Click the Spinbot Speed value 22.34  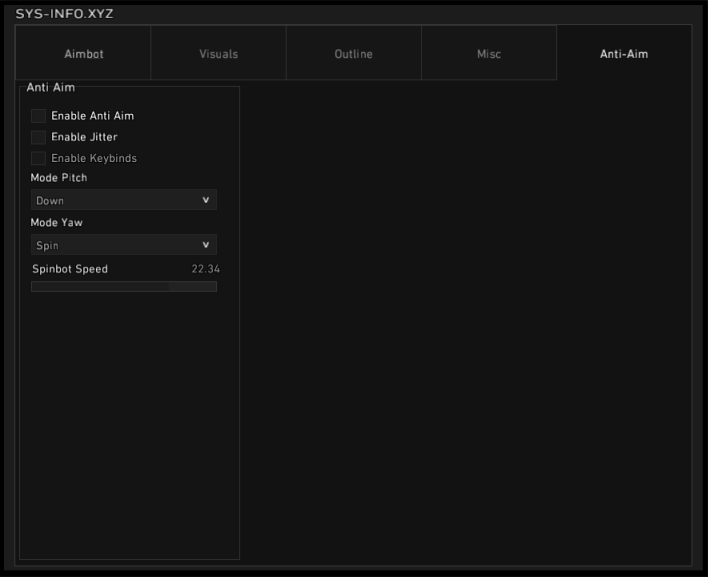(206, 269)
